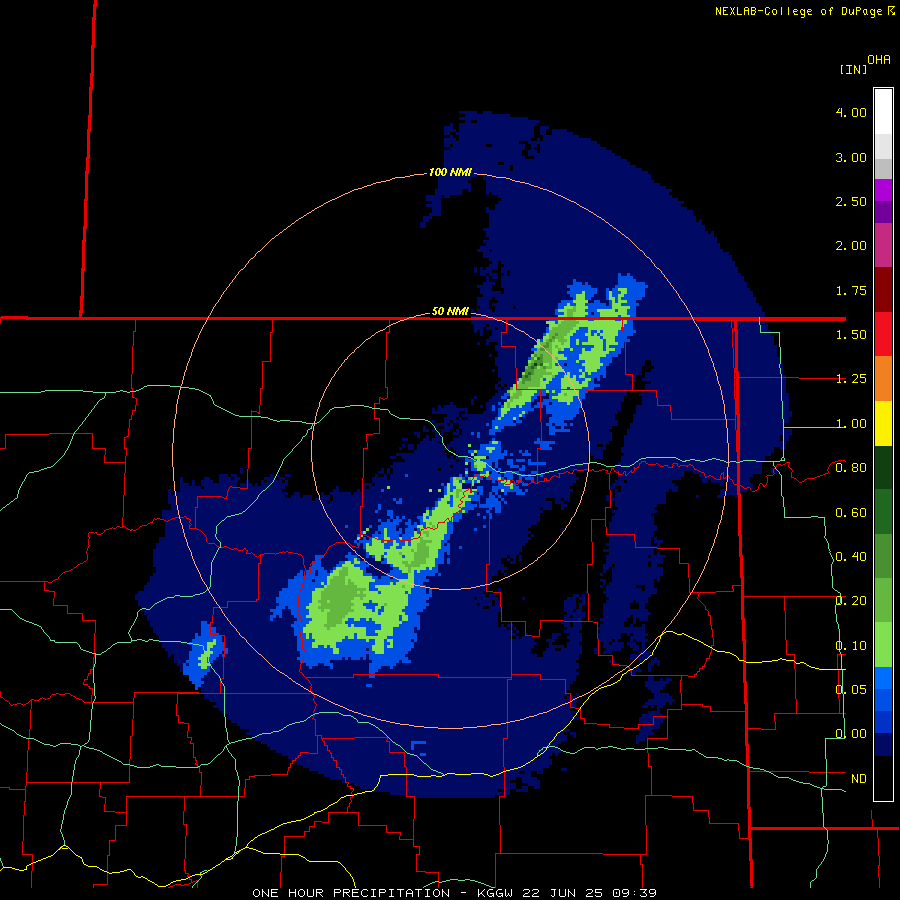The image size is (900, 900).
Task: Select the navy 0.00 legend swatch
Action: point(883,745)
